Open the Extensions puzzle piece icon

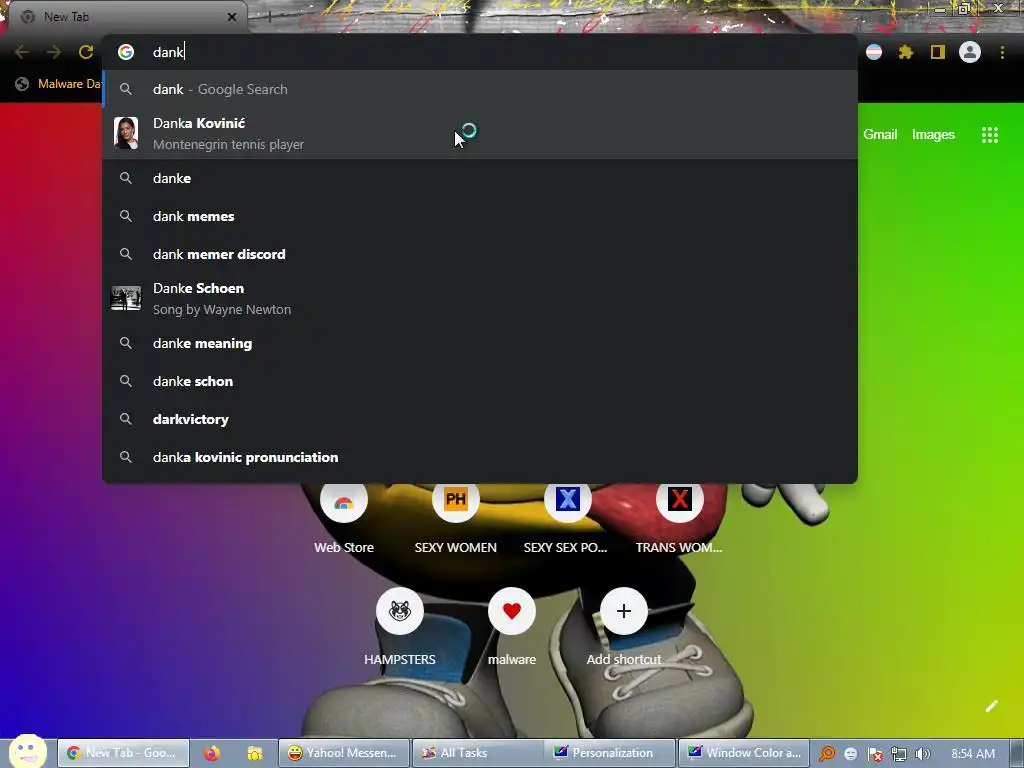click(906, 52)
